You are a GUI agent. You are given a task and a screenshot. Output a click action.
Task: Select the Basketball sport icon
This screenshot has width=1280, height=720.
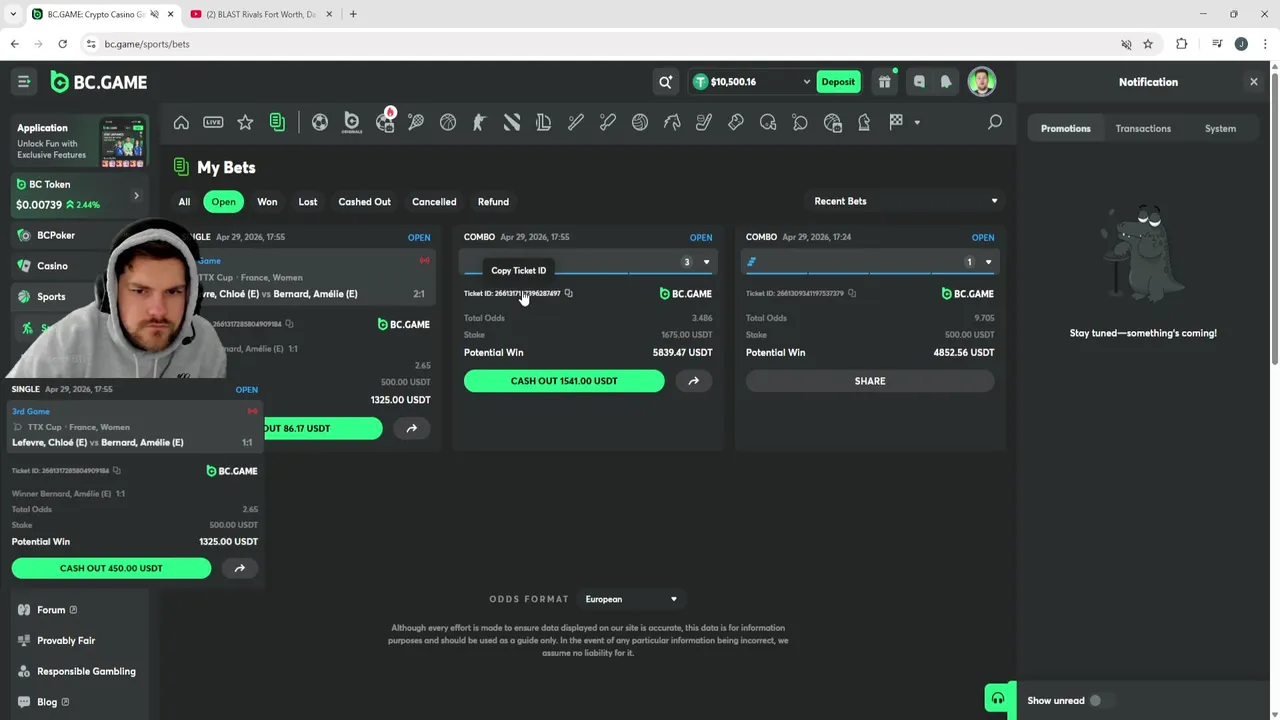(448, 122)
